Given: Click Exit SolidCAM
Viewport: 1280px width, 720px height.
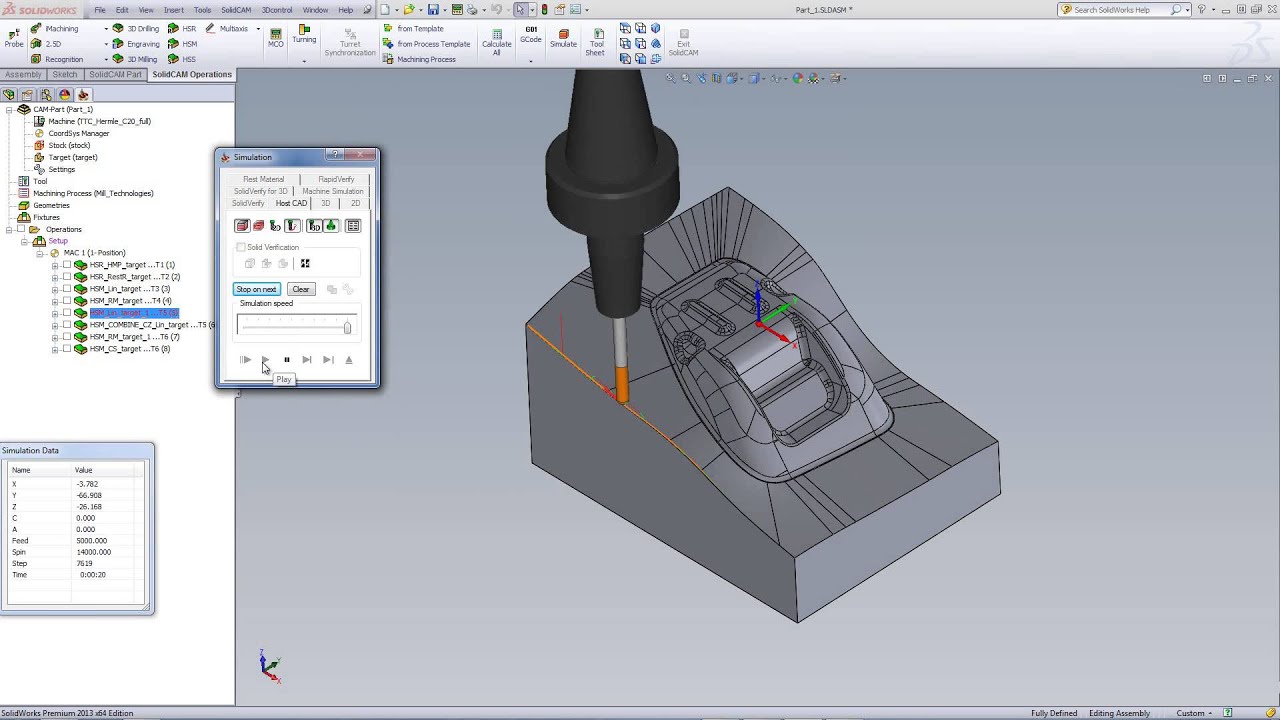Looking at the screenshot, I should click(683, 40).
